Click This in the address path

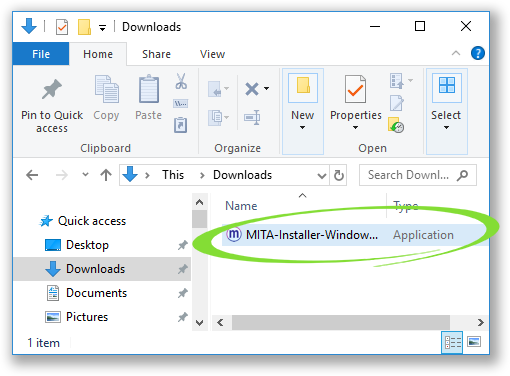[x=173, y=175]
